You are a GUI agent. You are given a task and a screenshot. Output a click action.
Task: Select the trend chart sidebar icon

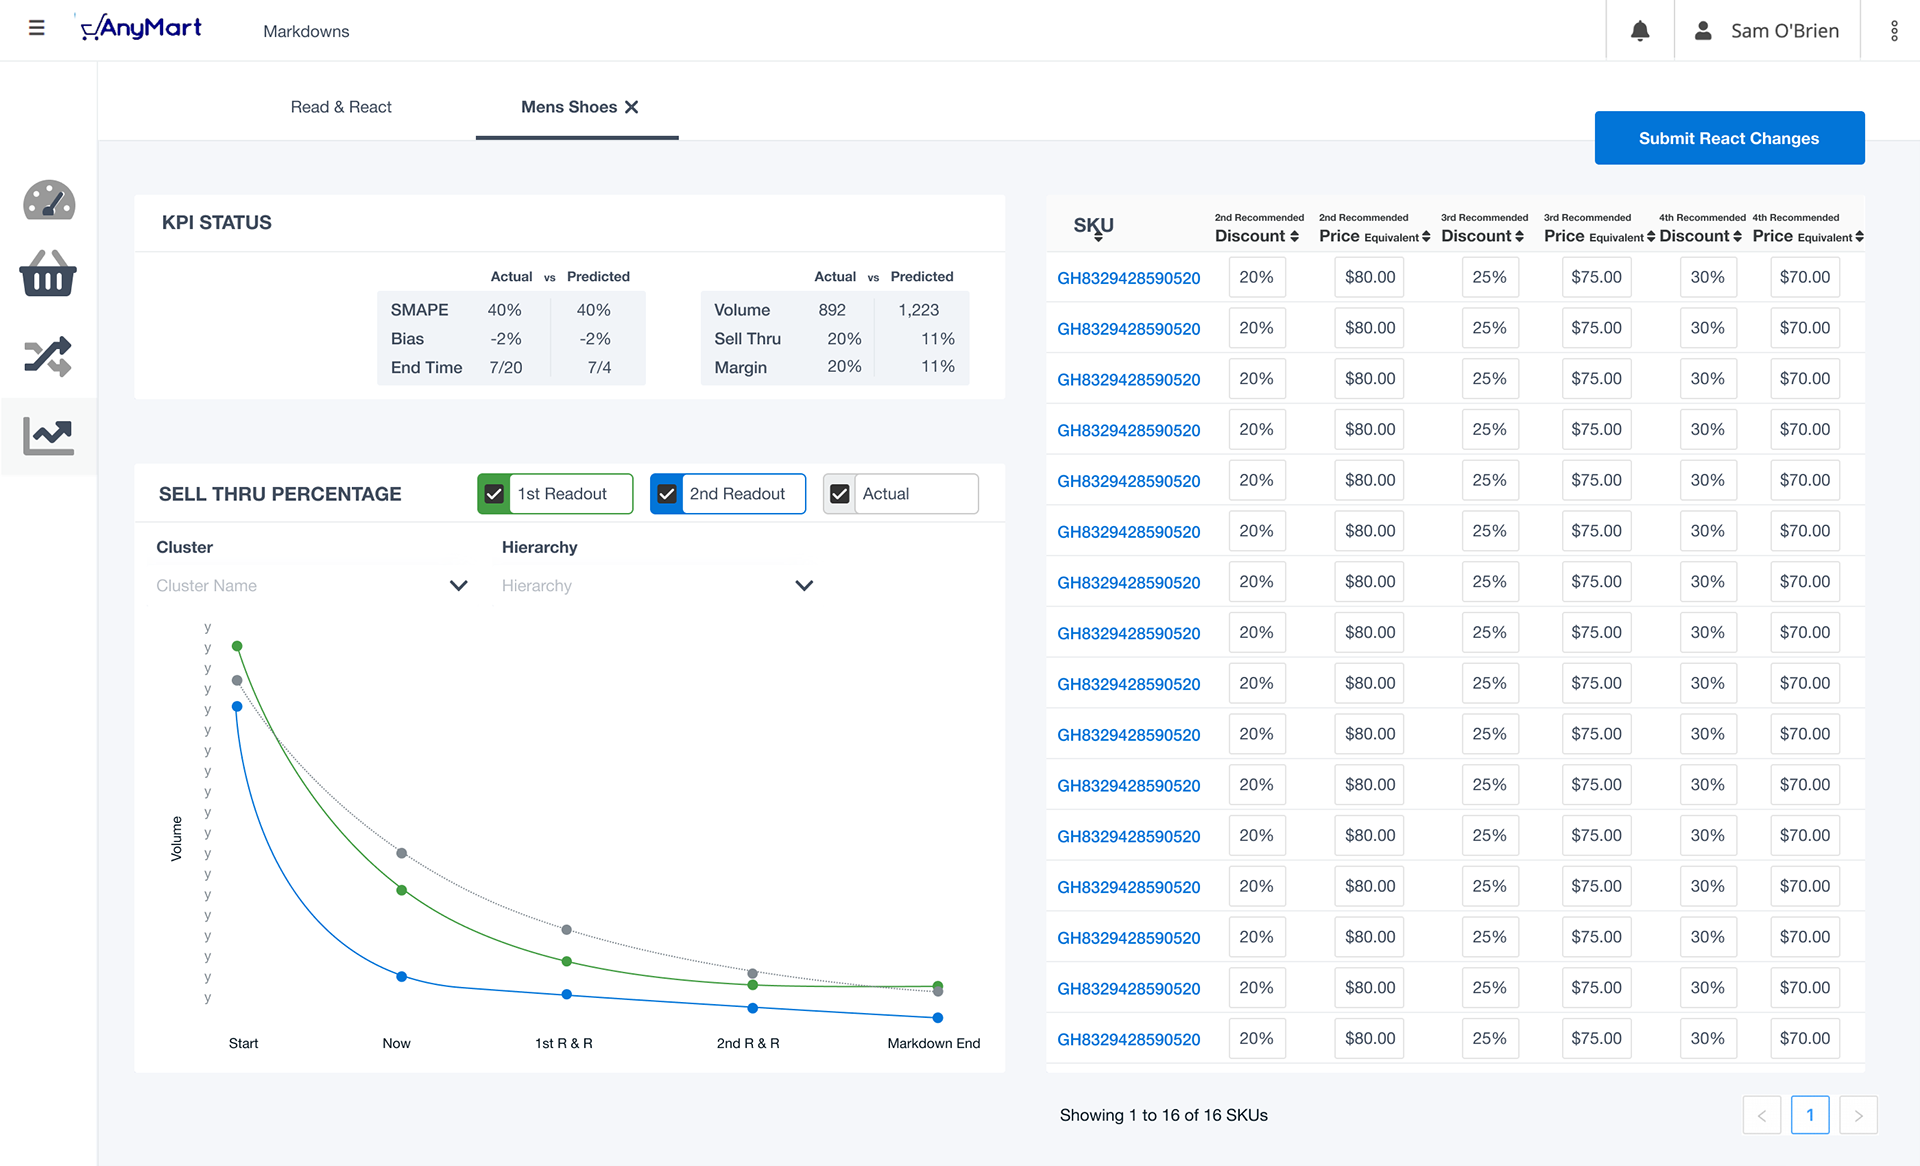[x=49, y=436]
